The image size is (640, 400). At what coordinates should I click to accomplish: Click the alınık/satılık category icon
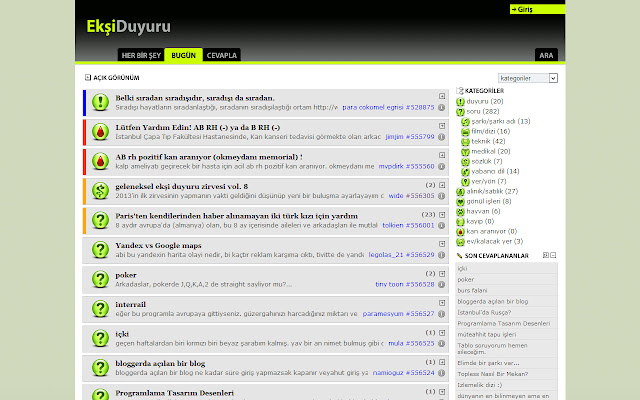[460, 191]
